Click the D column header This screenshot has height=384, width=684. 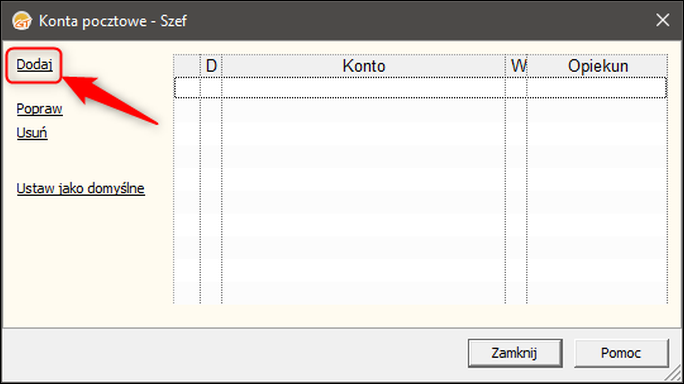211,66
